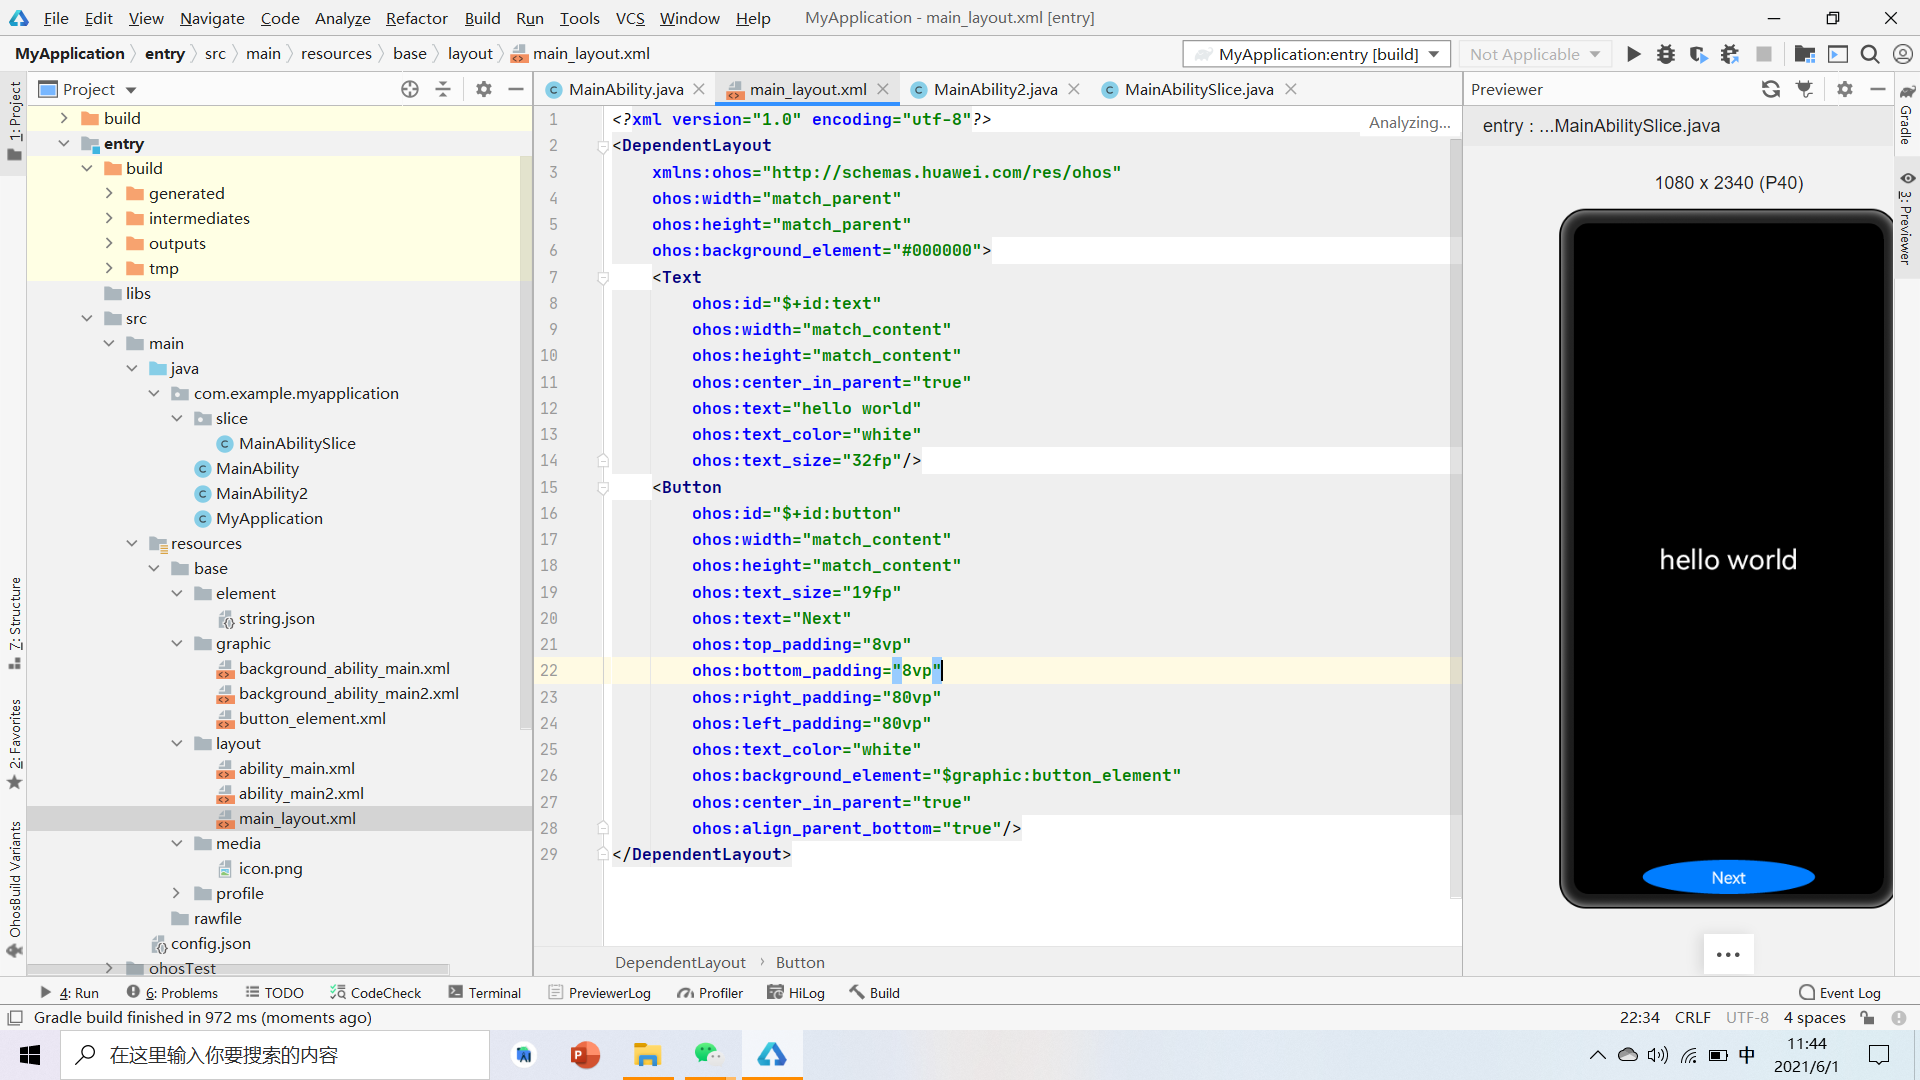Click the Run (play) toolbar icon
This screenshot has width=1920, height=1080.
pos(1633,54)
